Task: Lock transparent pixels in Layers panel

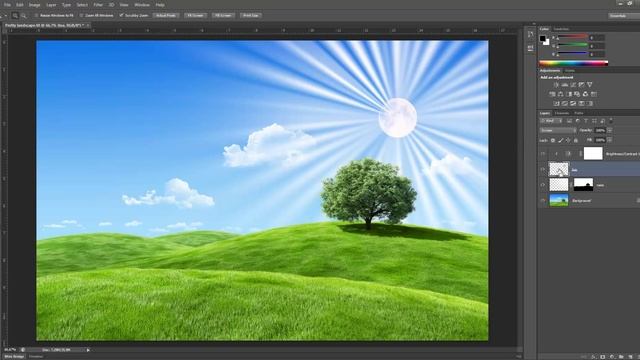Action: tap(553, 140)
